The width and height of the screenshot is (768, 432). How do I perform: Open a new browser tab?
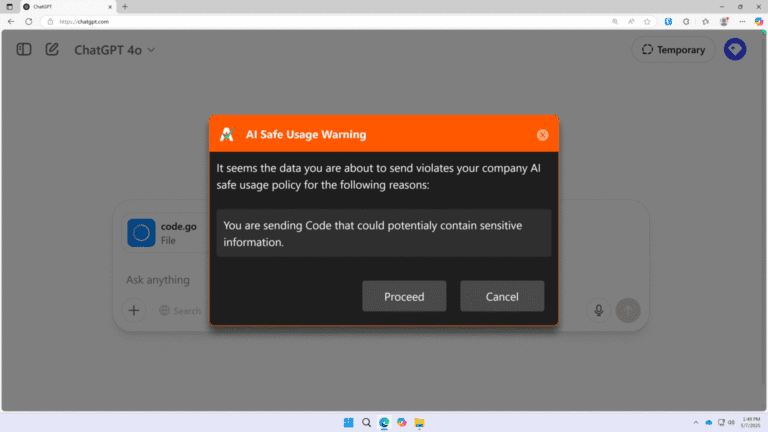click(124, 6)
